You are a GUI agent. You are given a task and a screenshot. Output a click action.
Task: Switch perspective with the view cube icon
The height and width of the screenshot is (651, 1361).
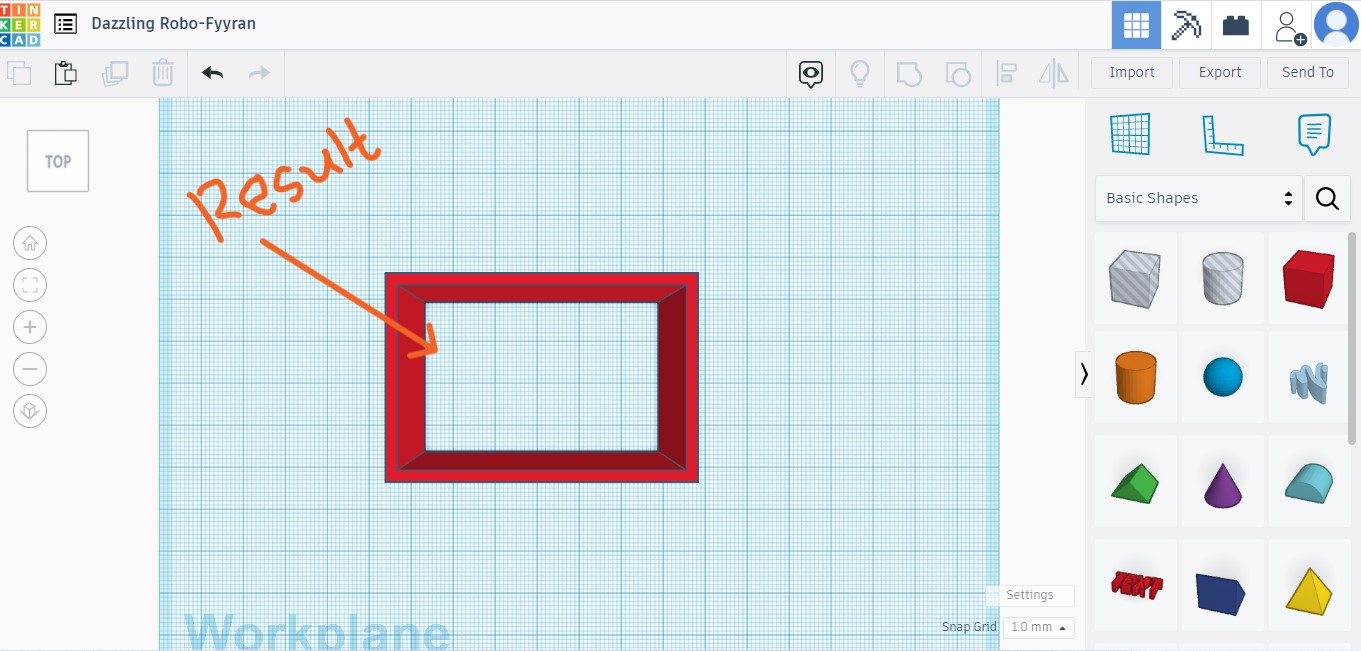(30, 411)
